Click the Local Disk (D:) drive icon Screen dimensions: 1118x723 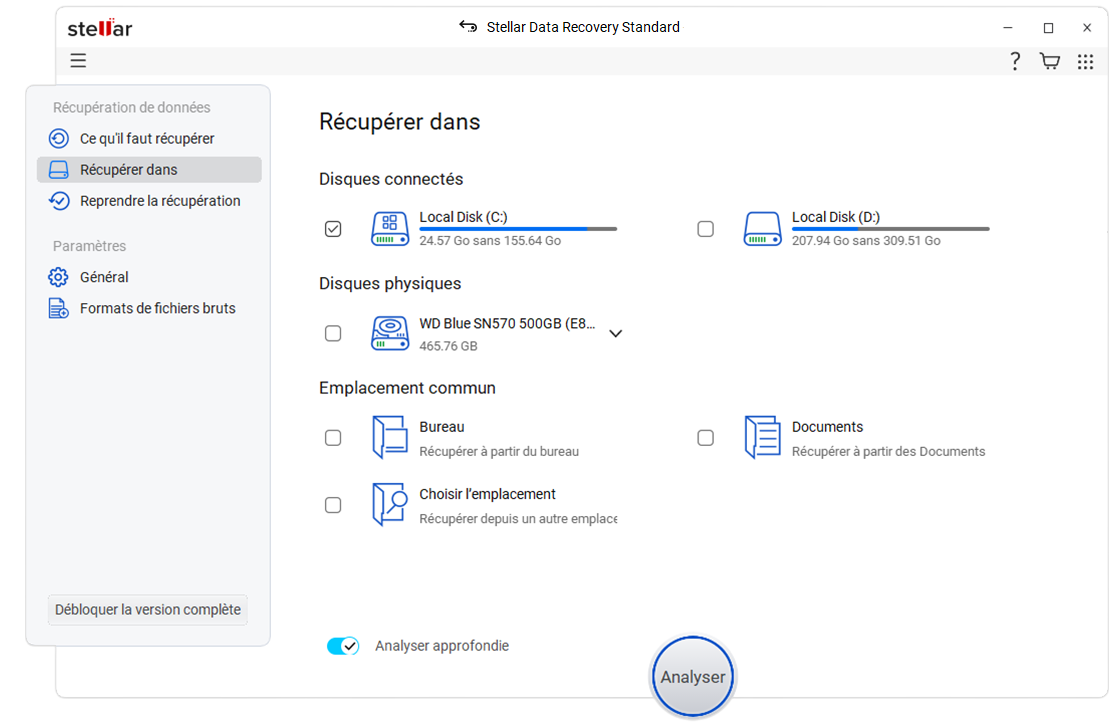762,229
